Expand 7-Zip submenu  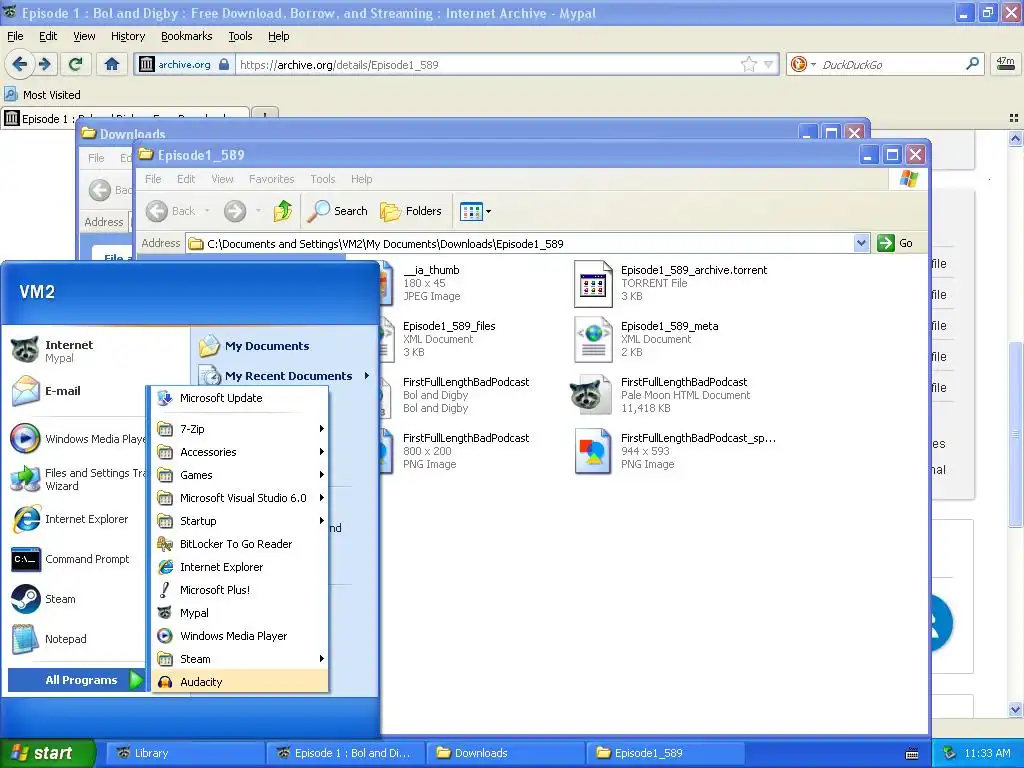tap(240, 428)
